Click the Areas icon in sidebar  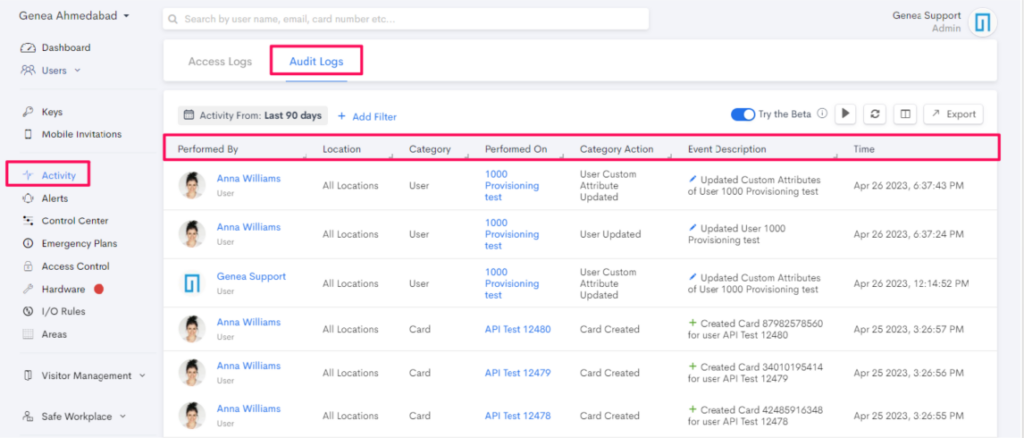tap(27, 334)
